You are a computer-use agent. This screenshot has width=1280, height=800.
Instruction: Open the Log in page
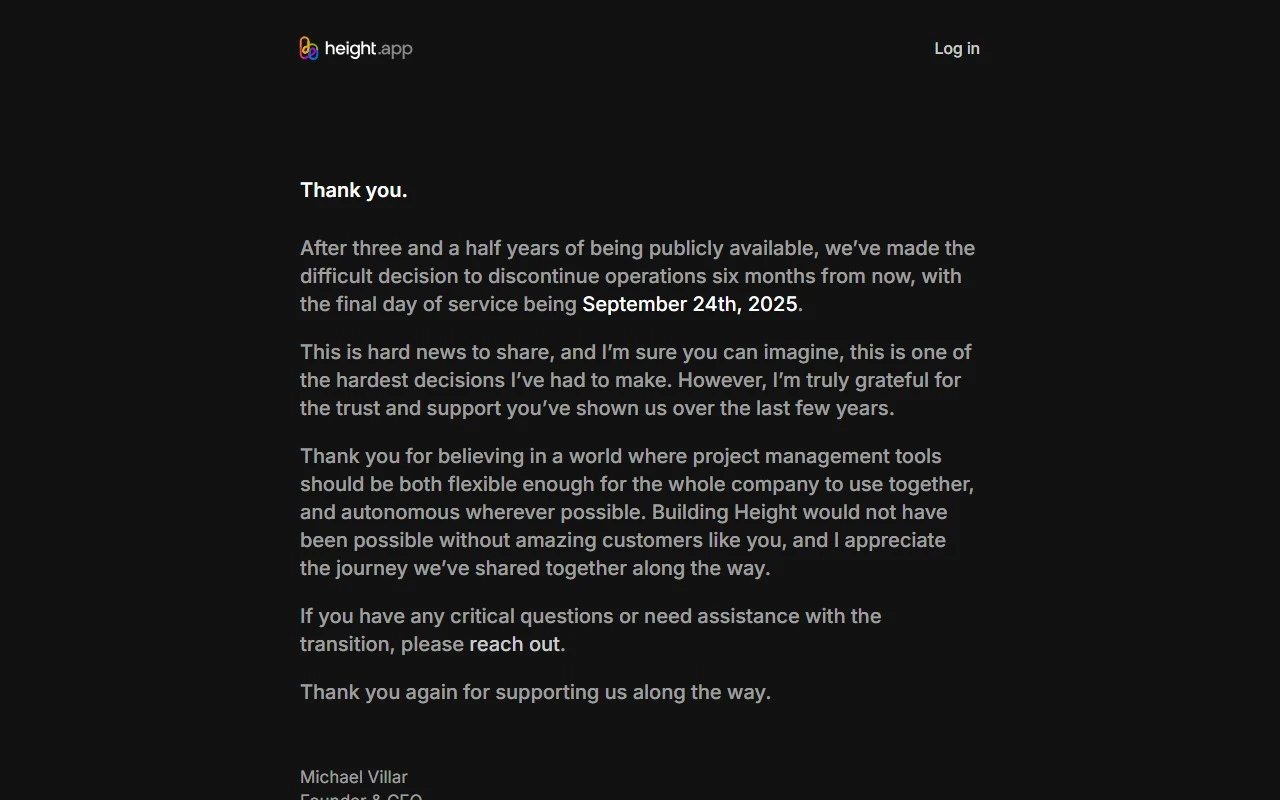click(x=957, y=48)
